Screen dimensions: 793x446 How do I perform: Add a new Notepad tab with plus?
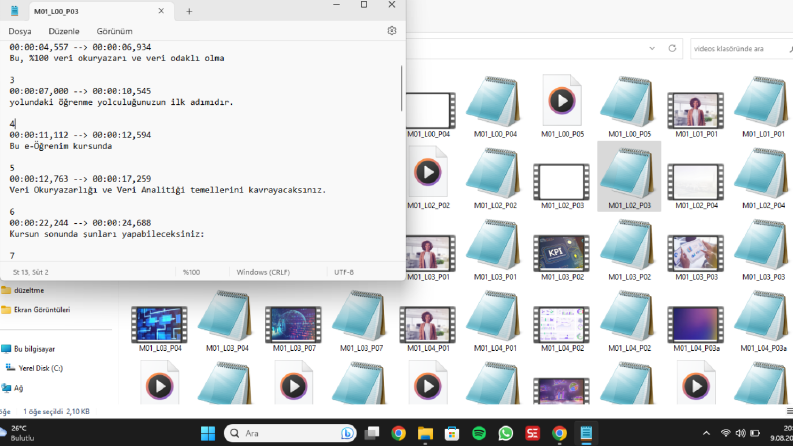coord(189,11)
